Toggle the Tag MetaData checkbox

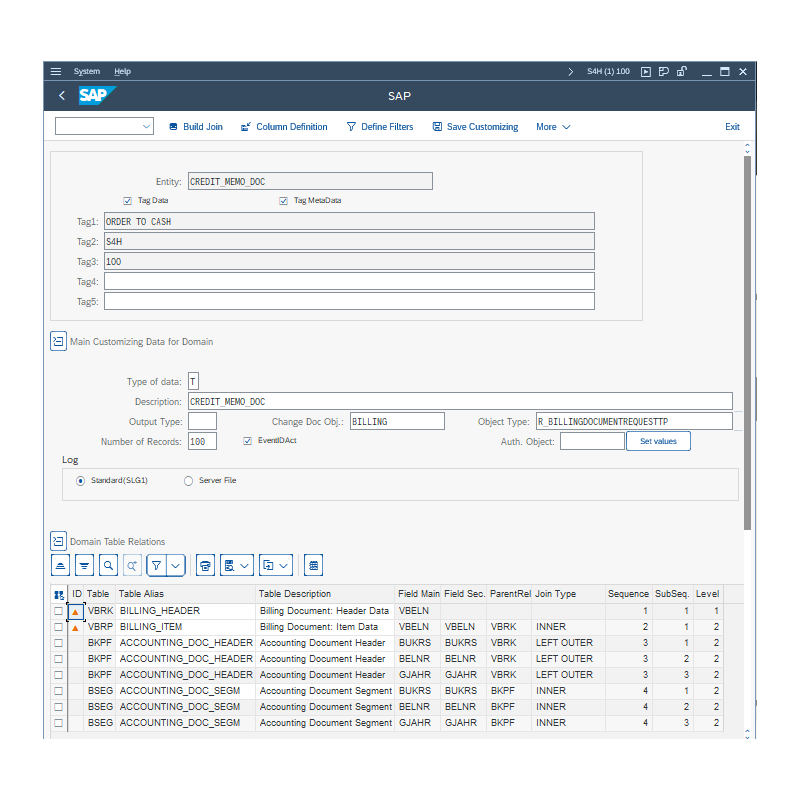click(283, 201)
